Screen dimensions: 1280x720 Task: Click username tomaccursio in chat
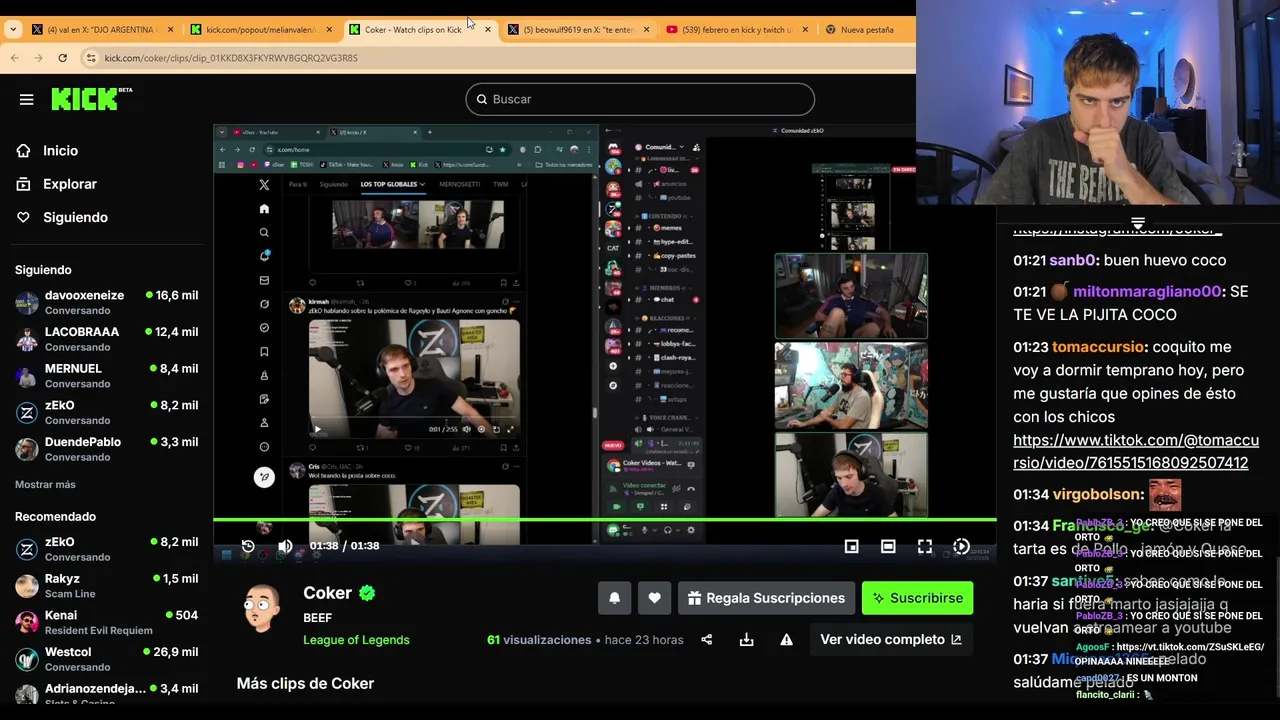click(x=1098, y=347)
